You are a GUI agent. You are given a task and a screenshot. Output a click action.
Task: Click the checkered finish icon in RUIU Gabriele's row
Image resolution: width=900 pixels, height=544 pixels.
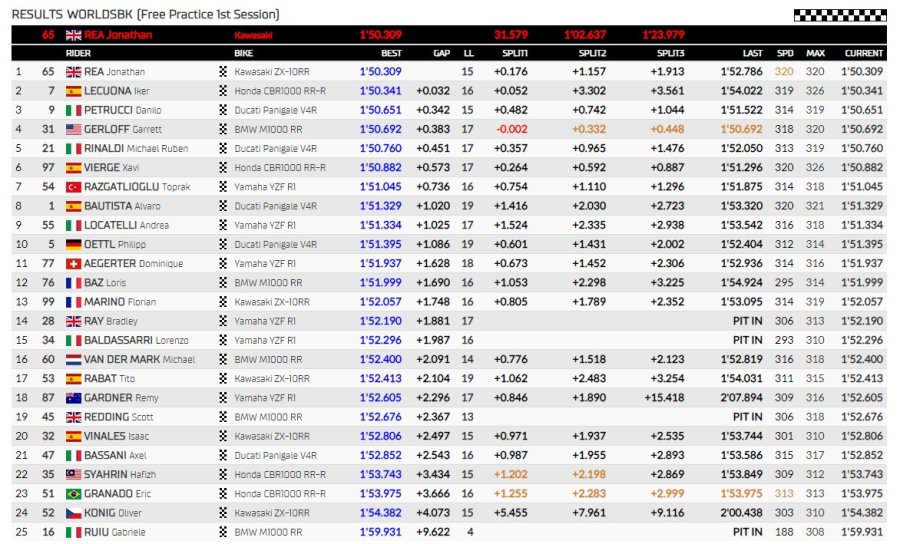[223, 532]
